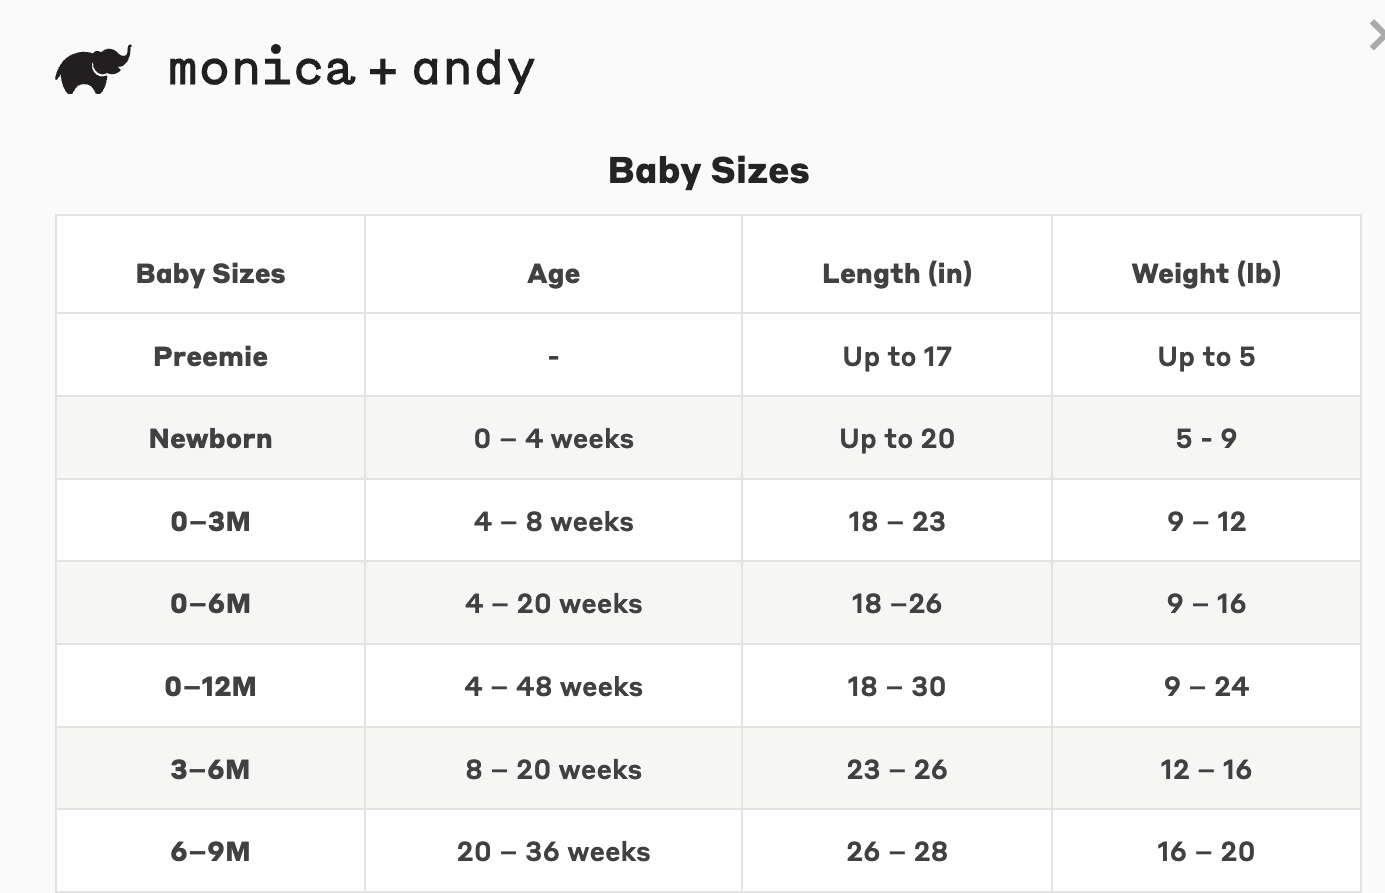
Task: Click the next arrow chevron at top right
Action: (1376, 37)
